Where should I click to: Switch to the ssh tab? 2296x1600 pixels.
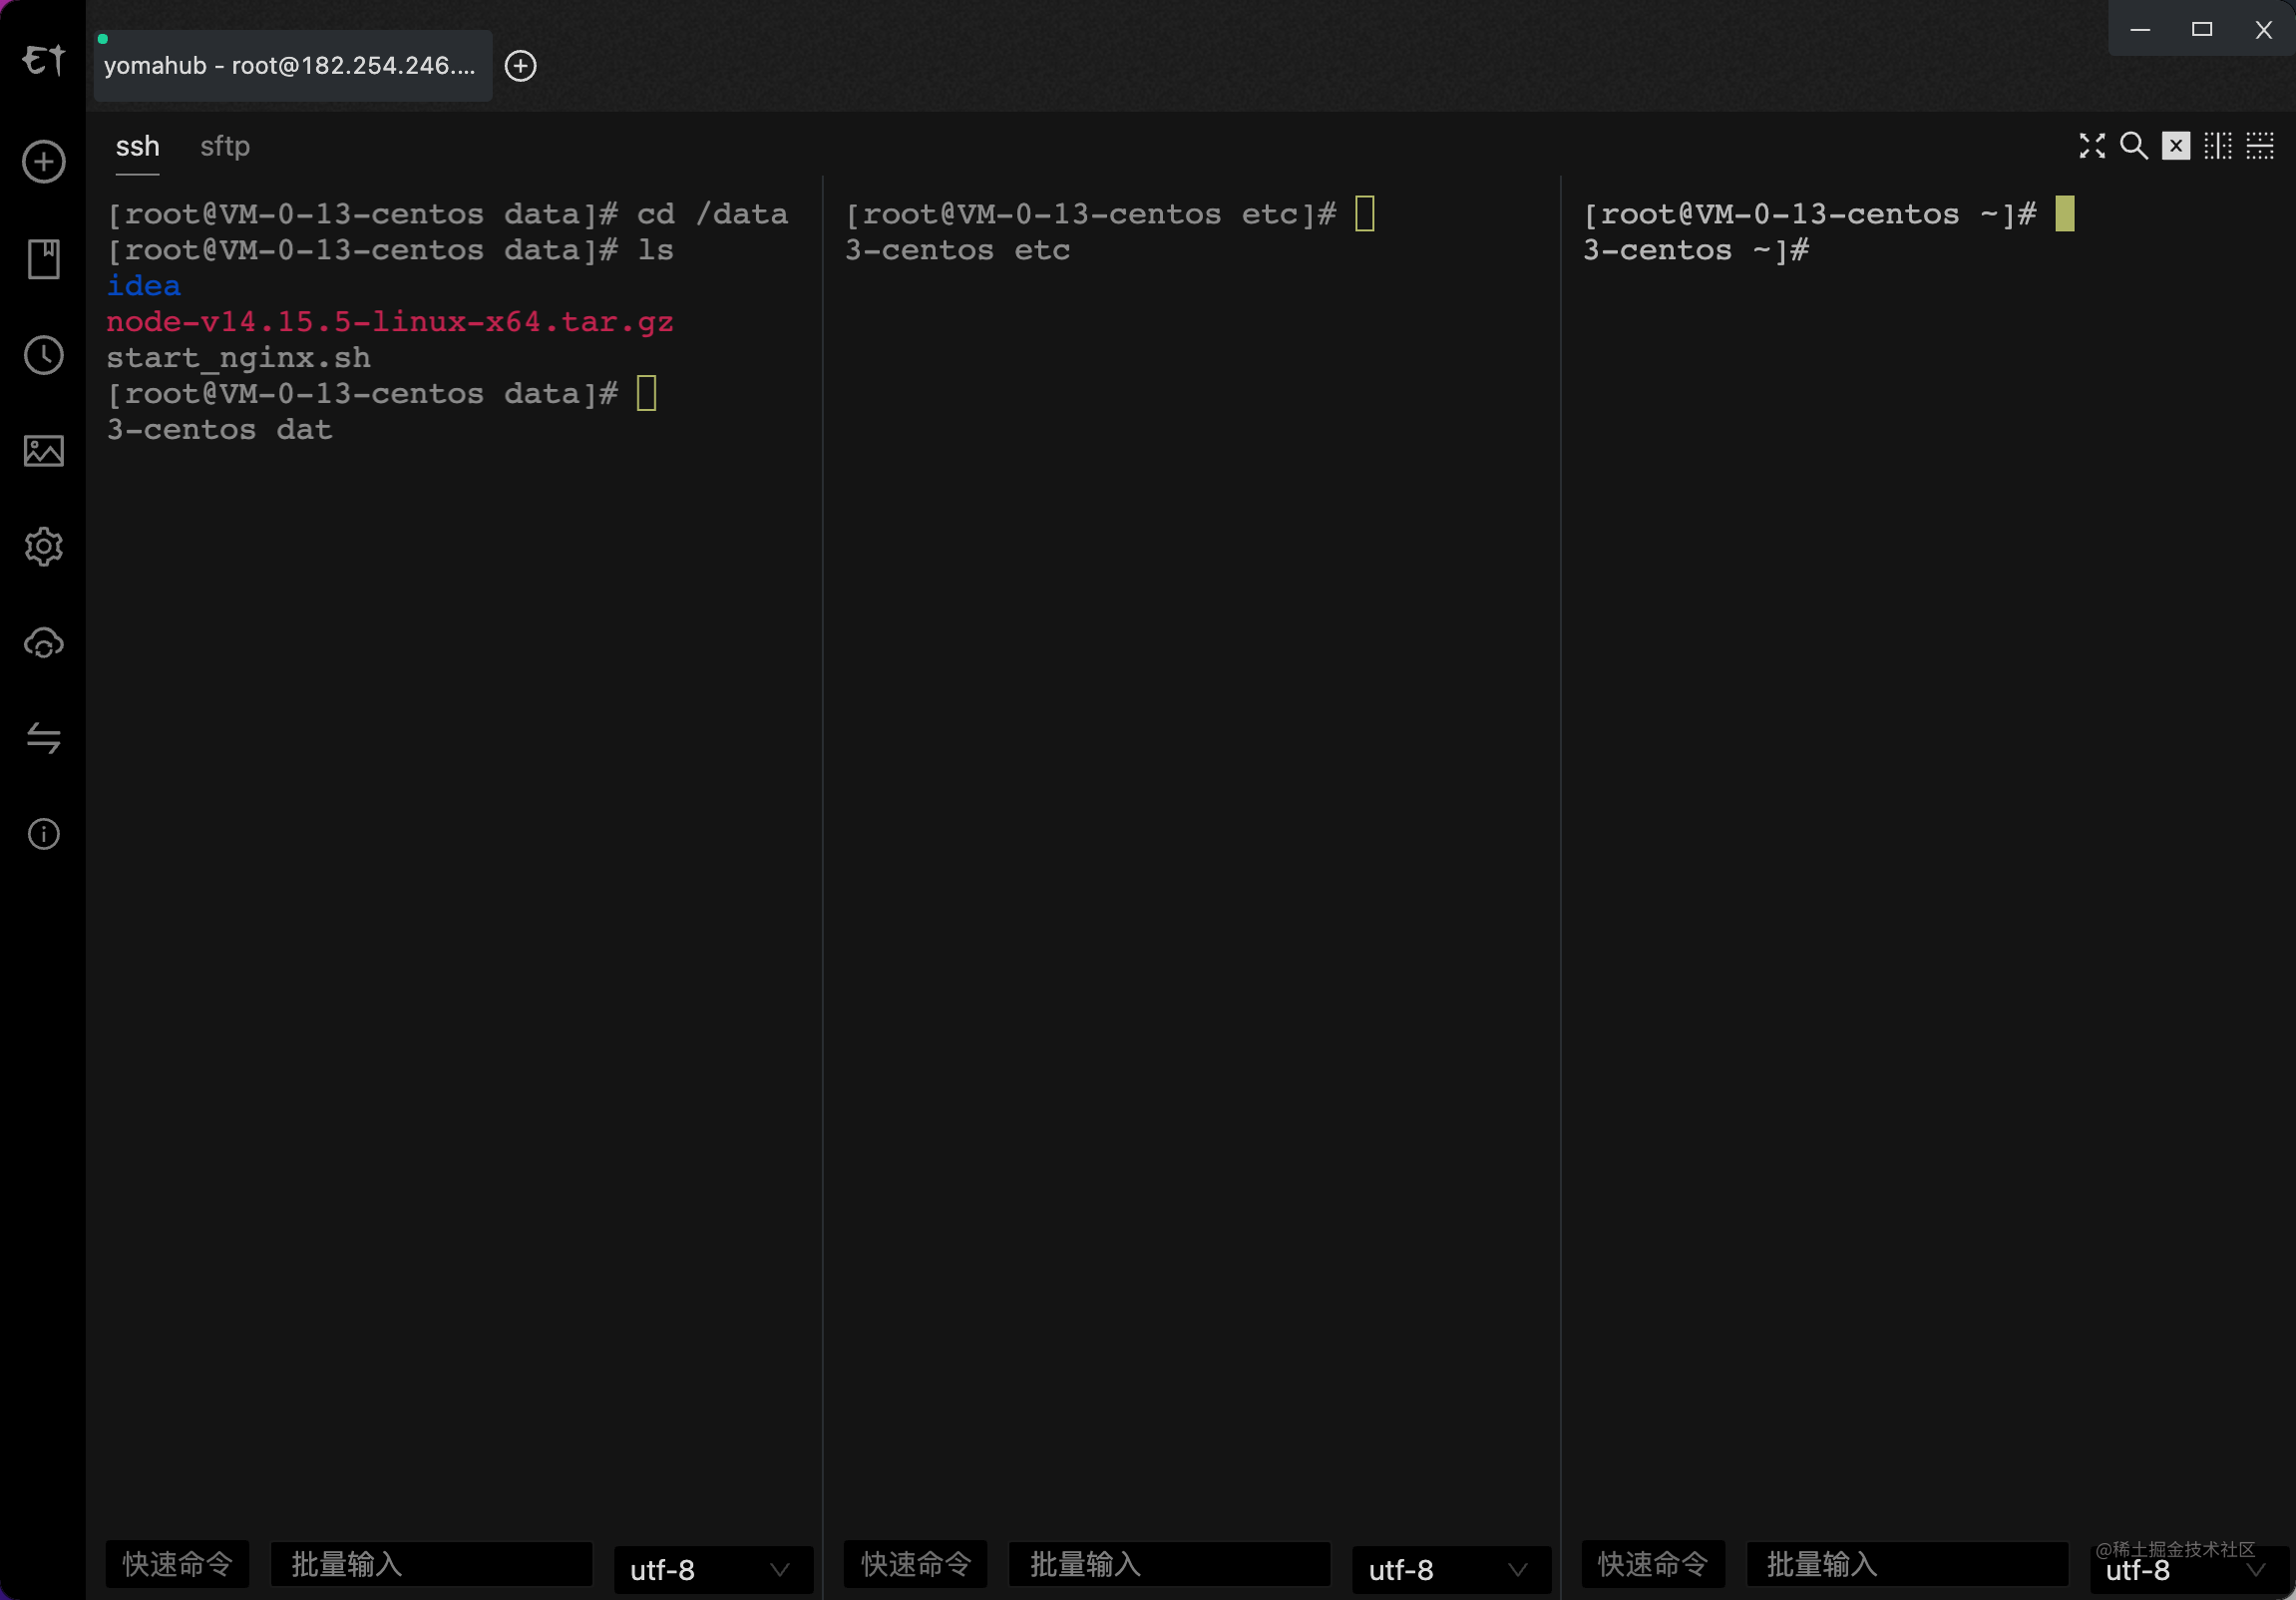click(138, 146)
